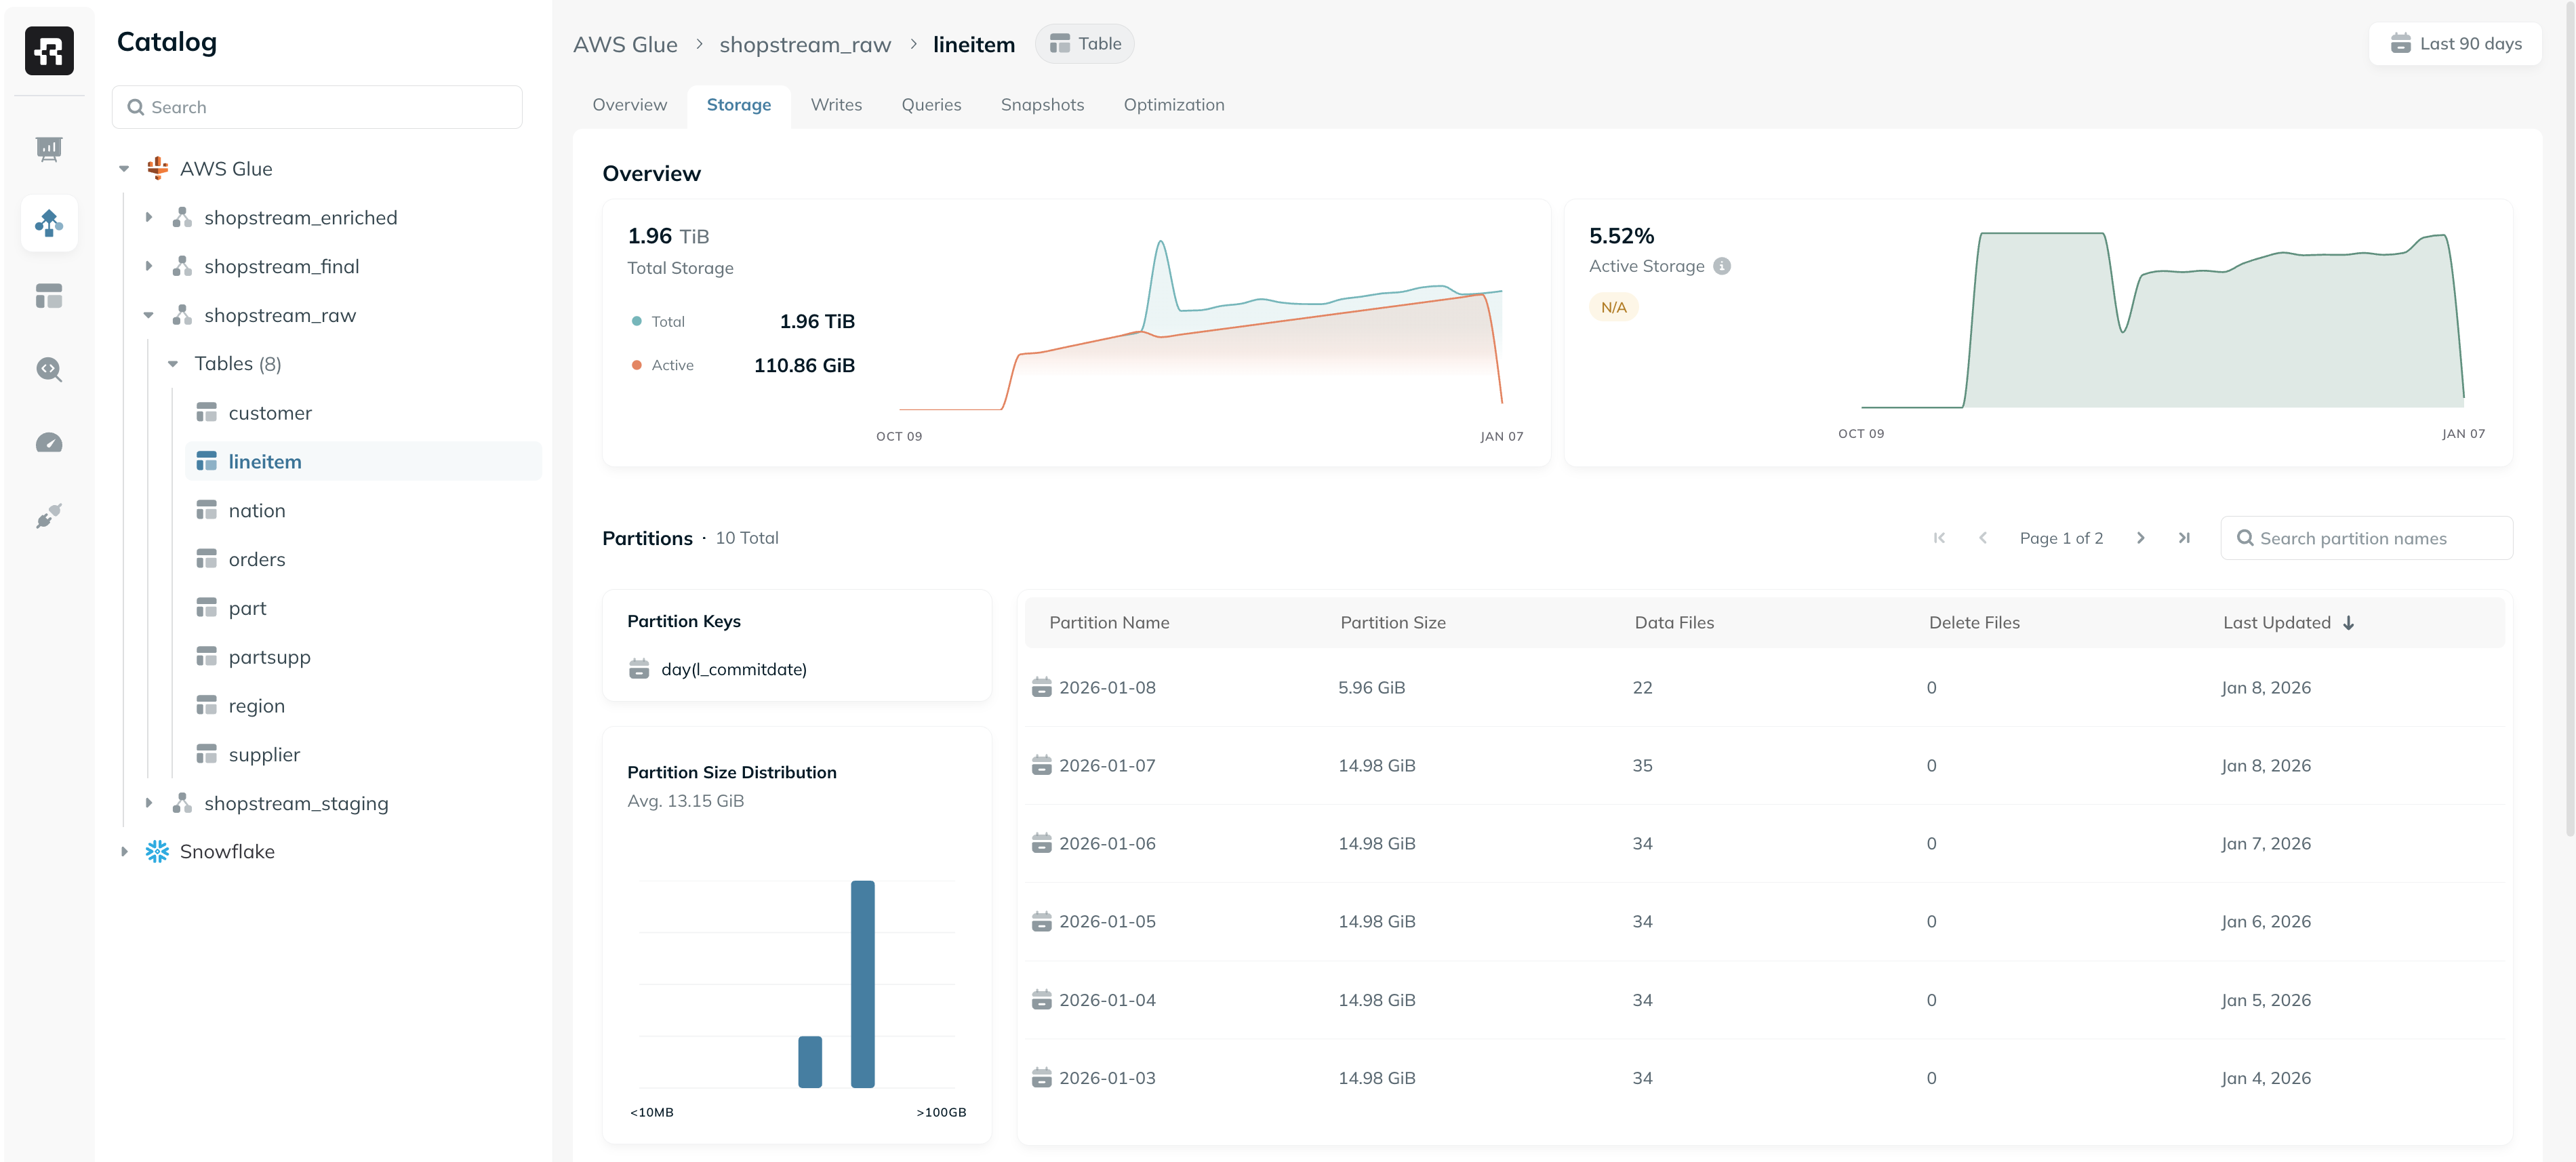Switch to the Optimization tab
Screen dimensions: 2576x1162
tap(1173, 105)
